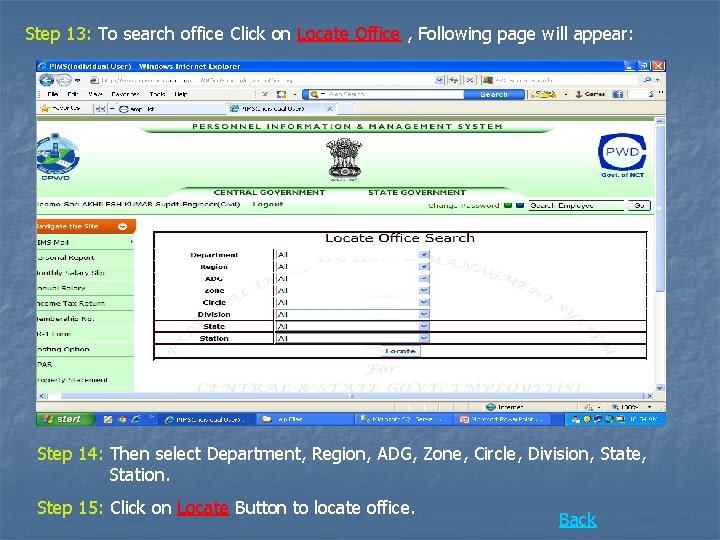Open the Help menu
Image resolution: width=720 pixels, height=540 pixels.
click(x=180, y=94)
